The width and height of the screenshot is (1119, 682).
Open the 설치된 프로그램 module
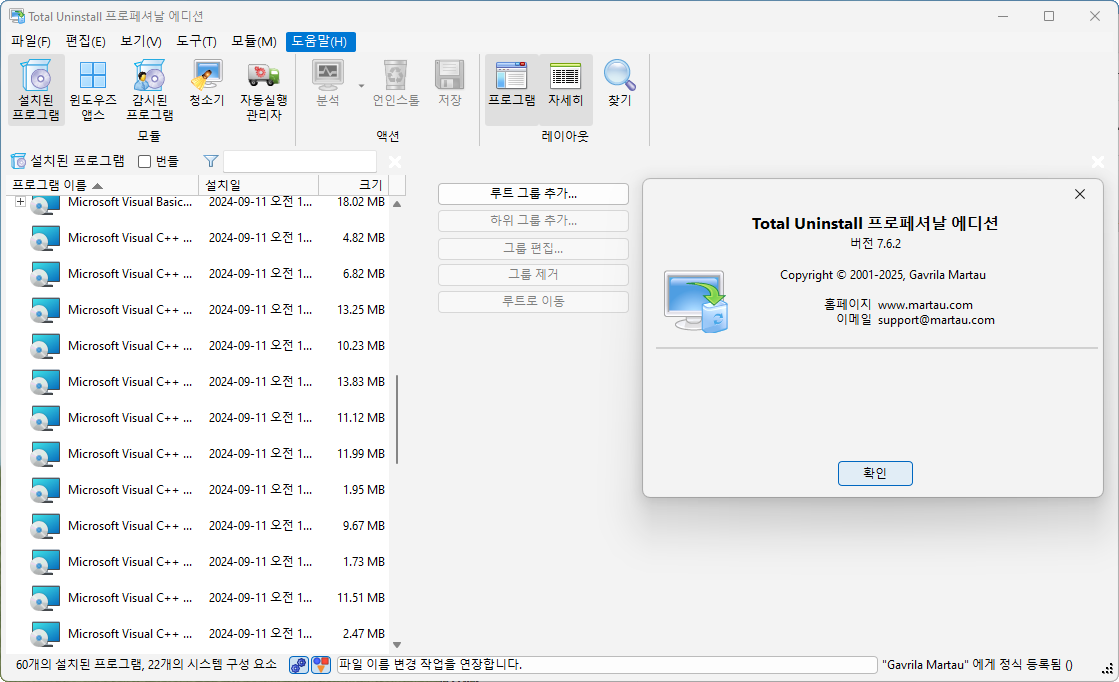coord(36,91)
